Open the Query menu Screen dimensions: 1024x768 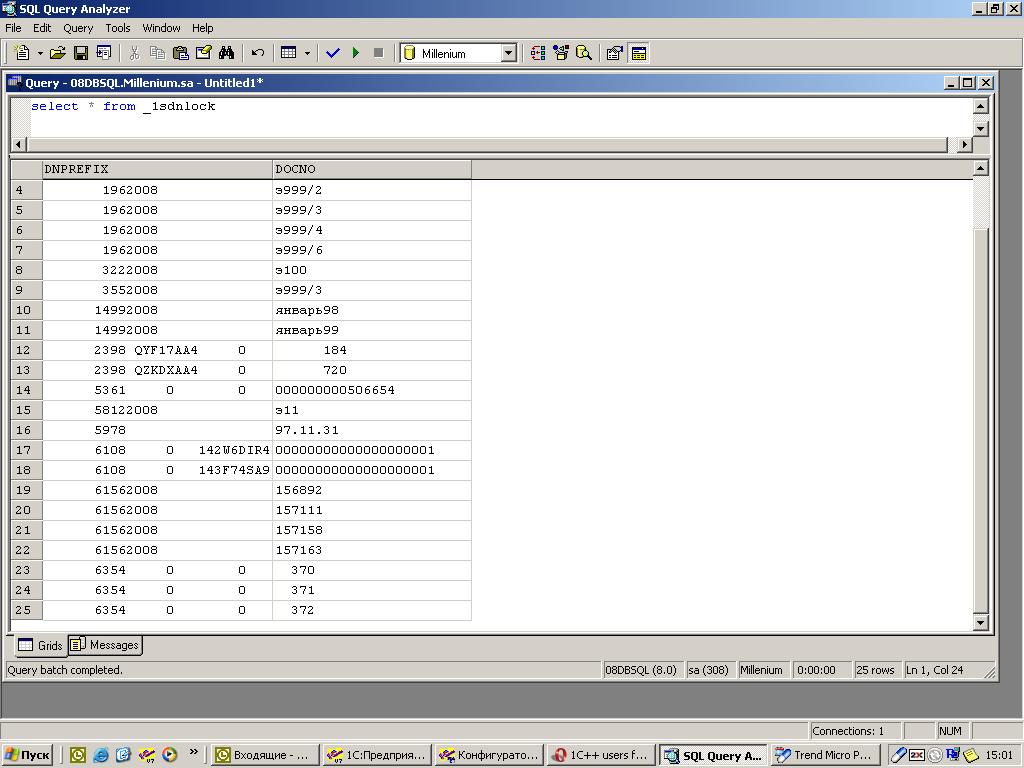(x=78, y=28)
